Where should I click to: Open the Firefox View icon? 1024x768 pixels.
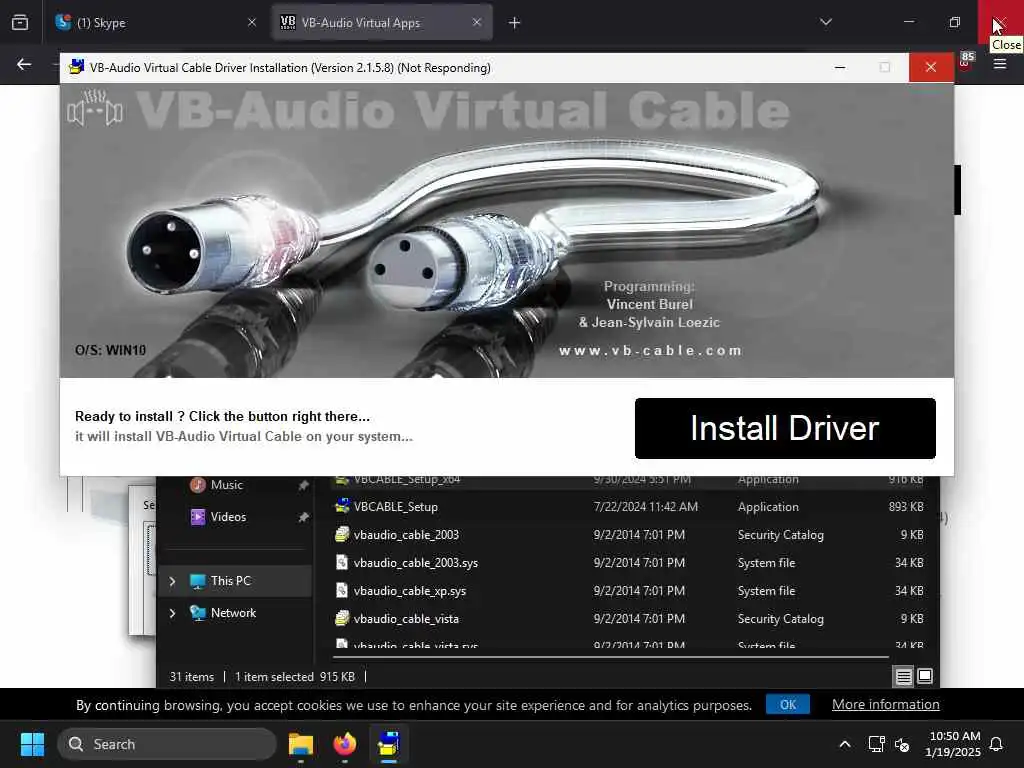20,23
